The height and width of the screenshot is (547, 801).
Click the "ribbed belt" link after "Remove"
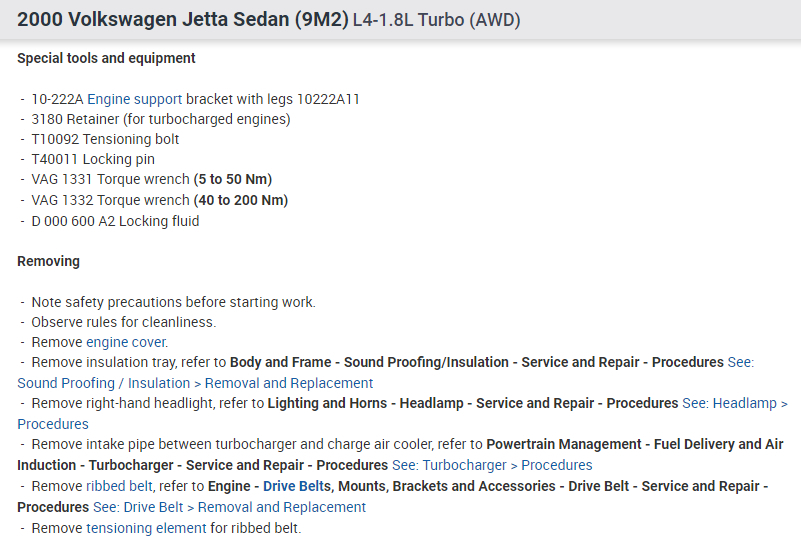pos(119,486)
